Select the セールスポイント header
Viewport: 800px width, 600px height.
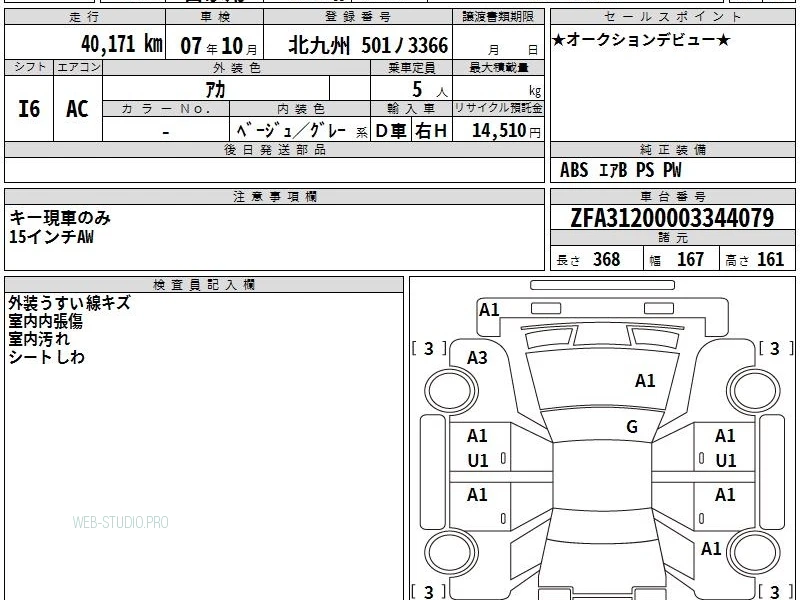pos(672,17)
